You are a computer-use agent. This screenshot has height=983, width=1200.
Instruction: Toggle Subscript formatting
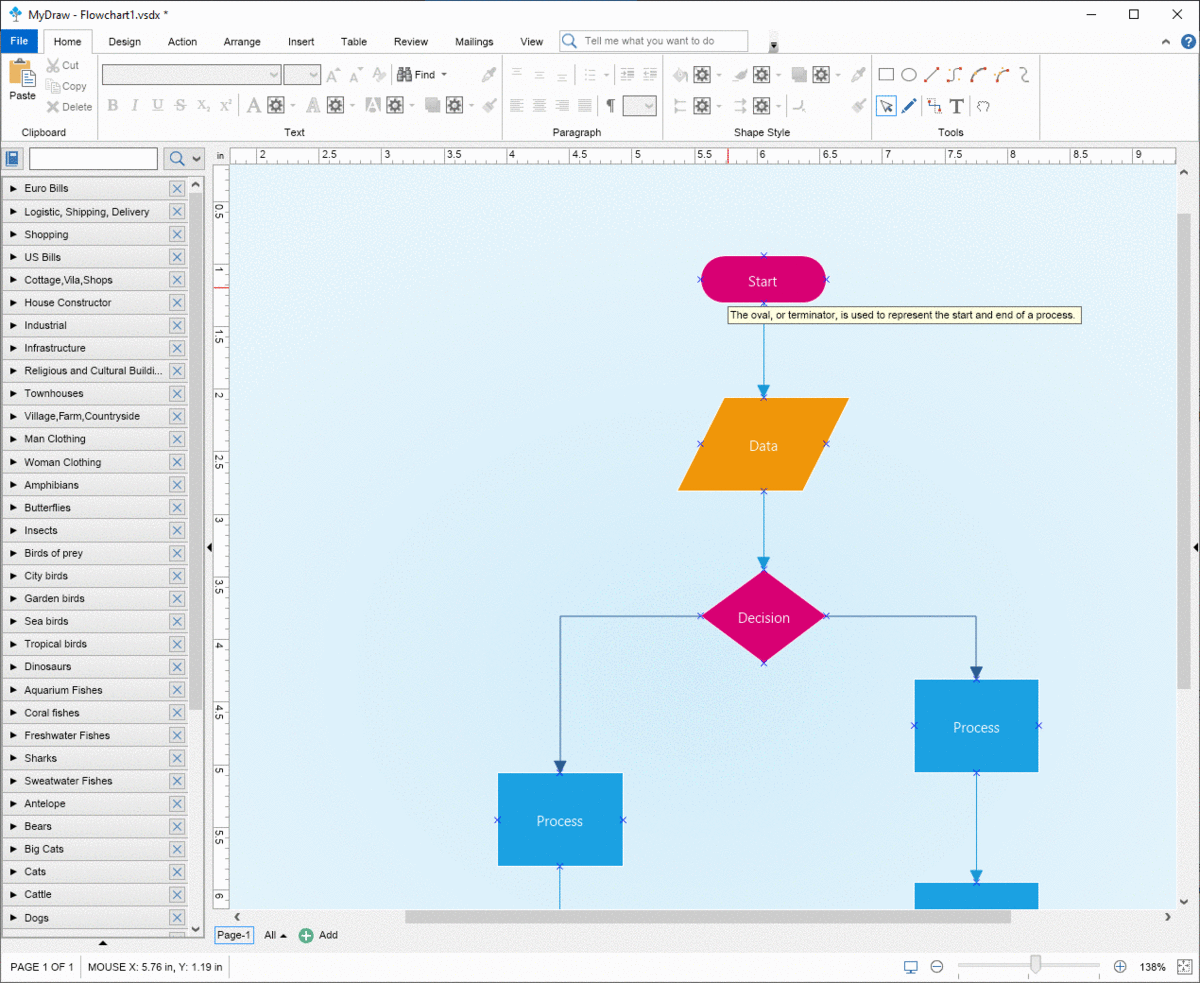point(203,106)
